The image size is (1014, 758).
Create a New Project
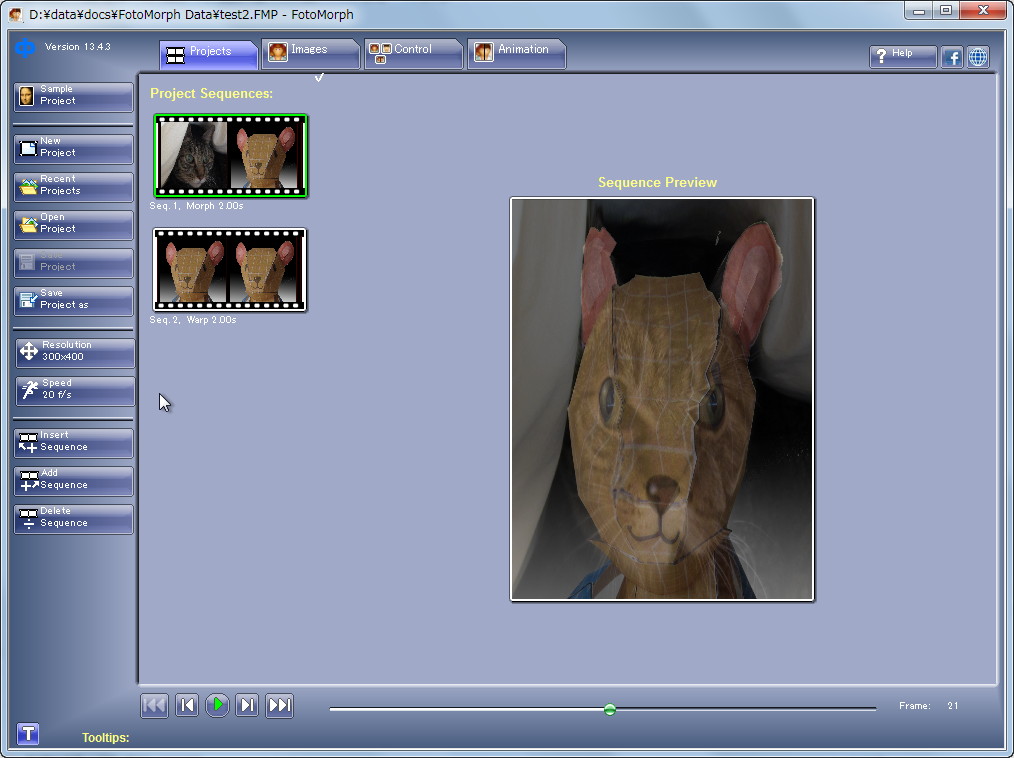(73, 148)
